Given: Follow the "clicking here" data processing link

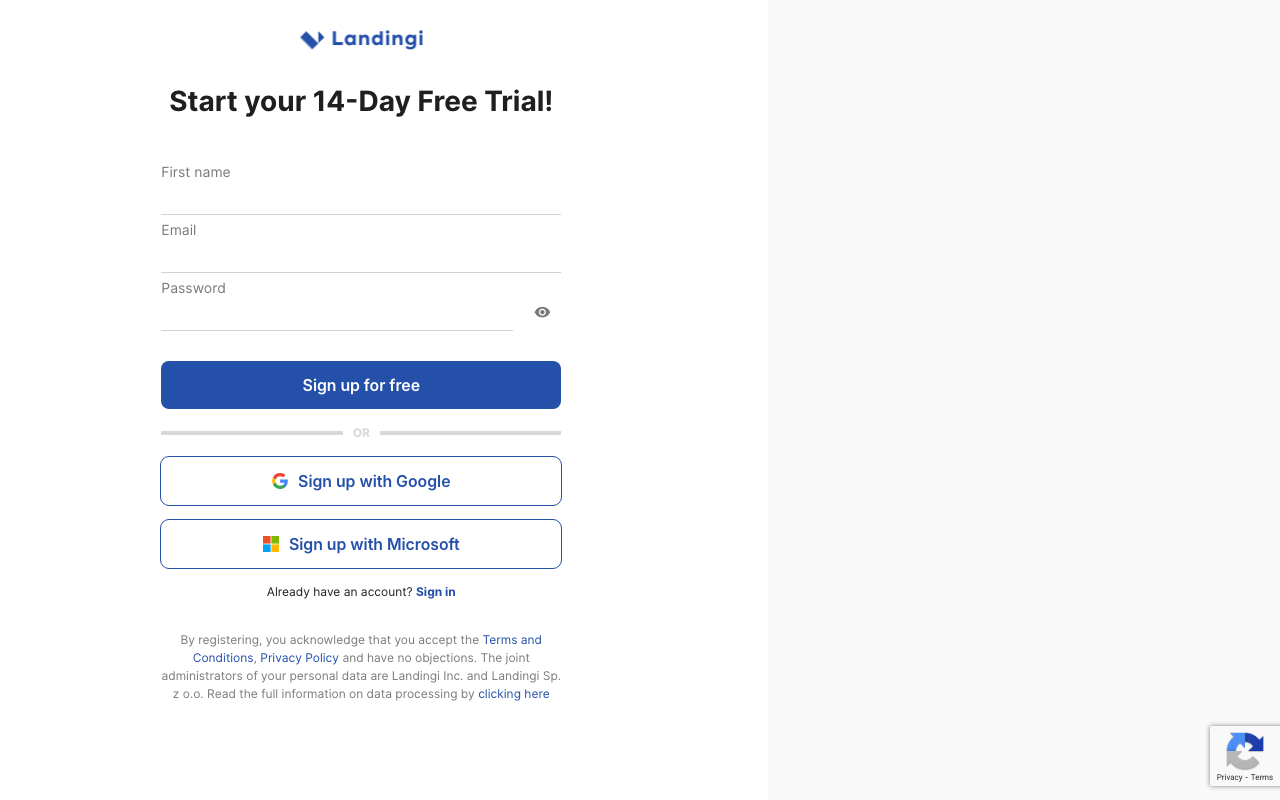Looking at the screenshot, I should pos(513,694).
